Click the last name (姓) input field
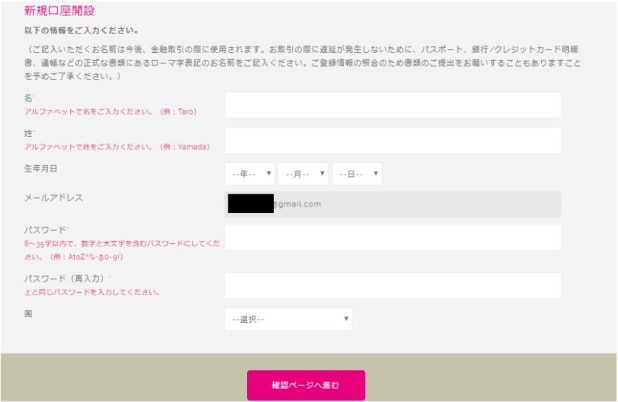The width and height of the screenshot is (618, 402). pos(393,140)
